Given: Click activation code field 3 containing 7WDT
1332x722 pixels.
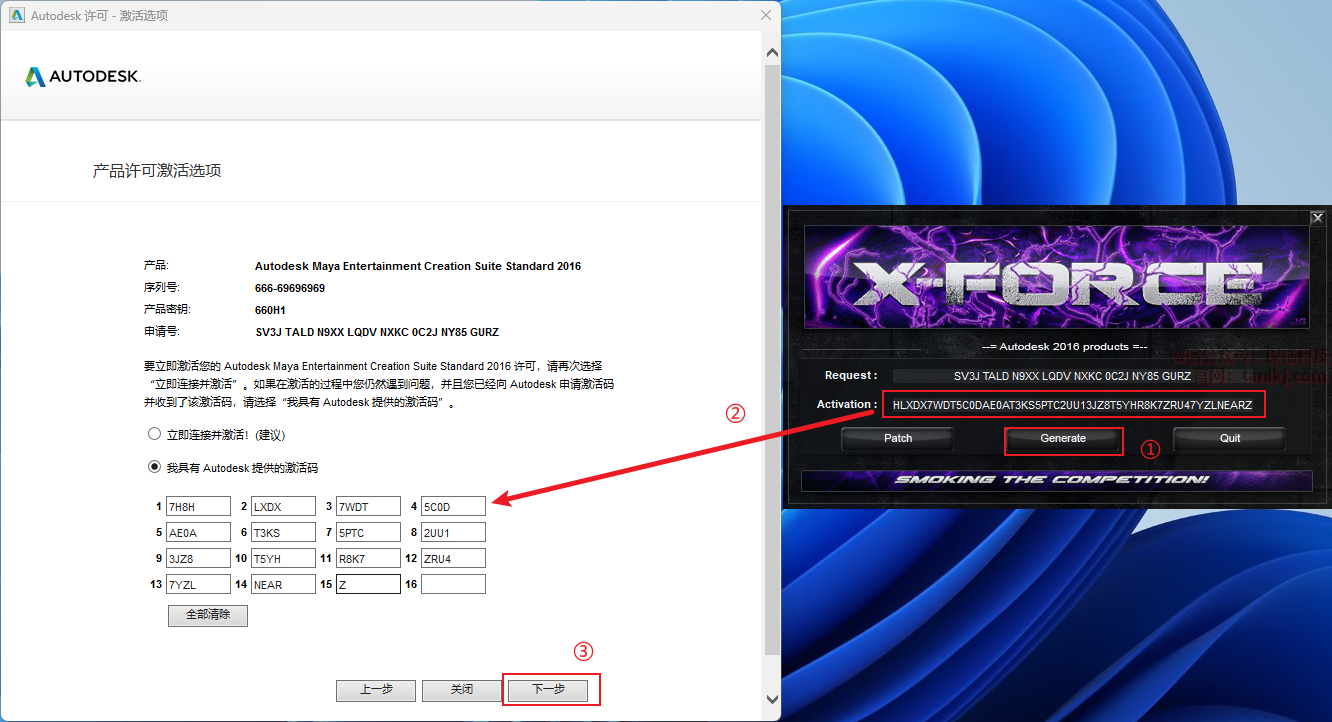Looking at the screenshot, I should pyautogui.click(x=368, y=506).
